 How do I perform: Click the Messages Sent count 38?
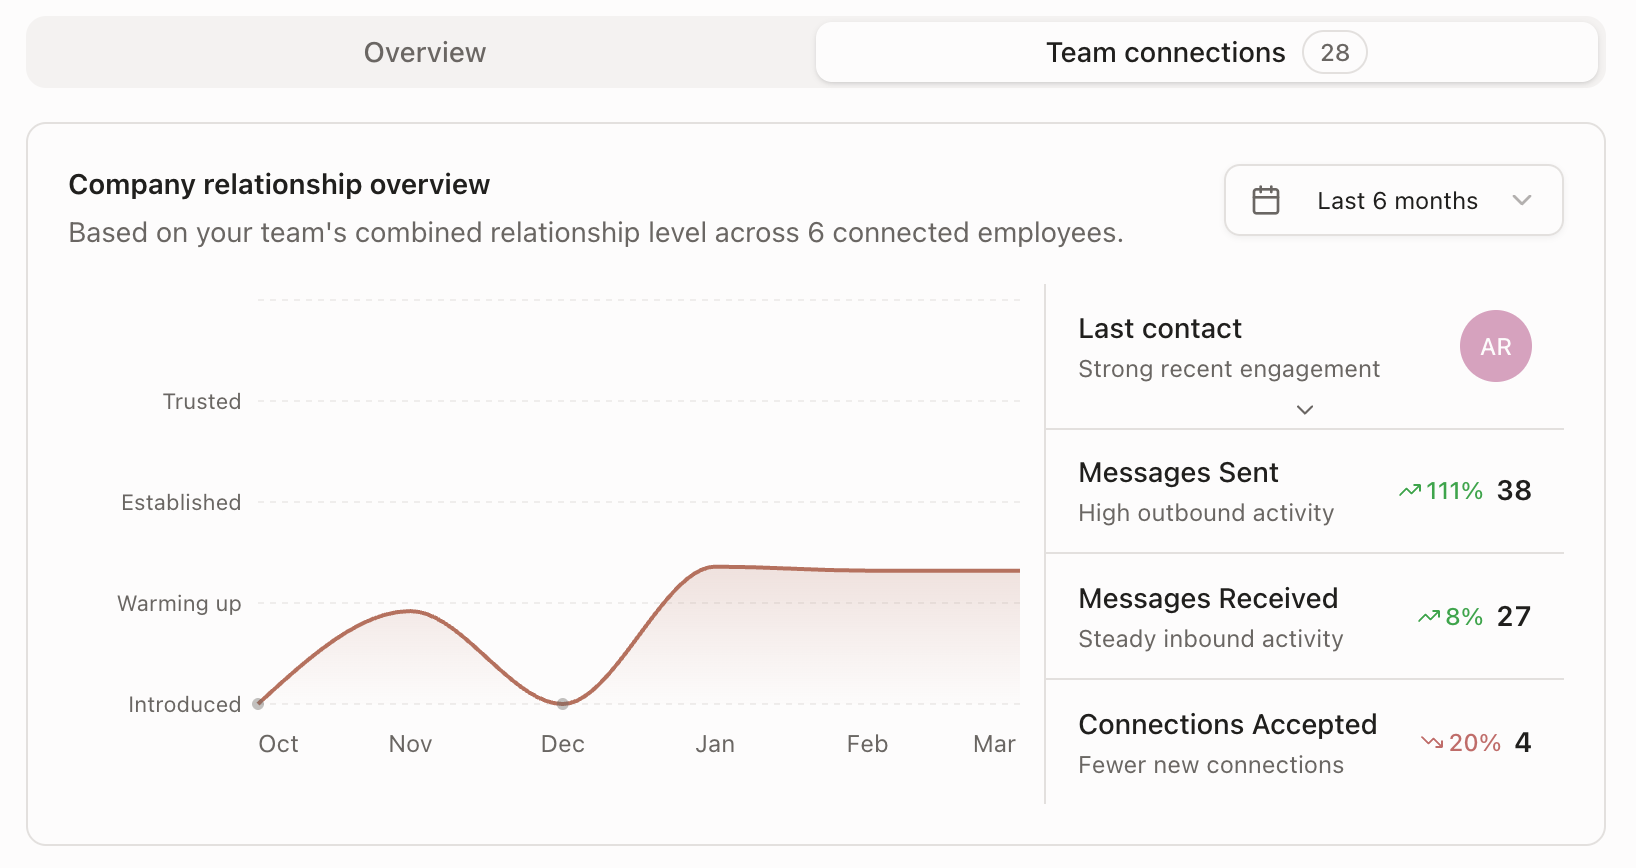click(1514, 490)
